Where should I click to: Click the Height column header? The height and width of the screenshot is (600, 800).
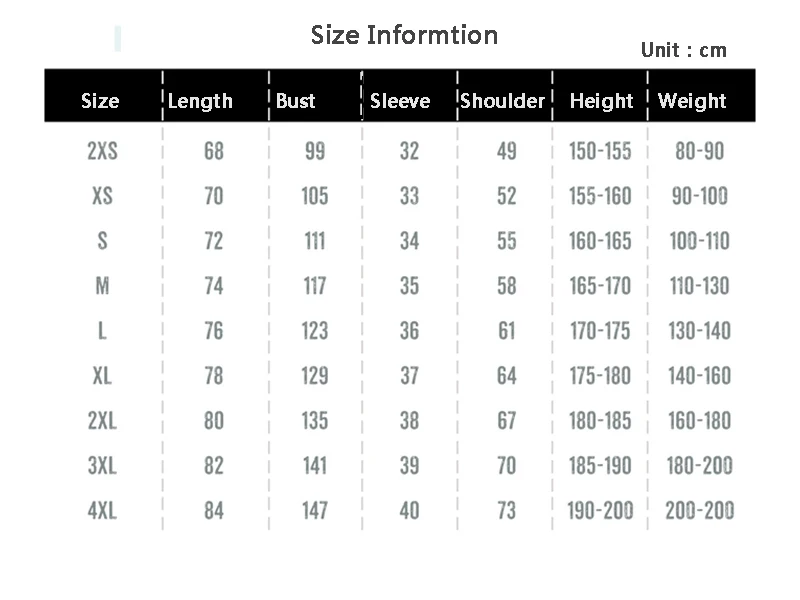(601, 101)
